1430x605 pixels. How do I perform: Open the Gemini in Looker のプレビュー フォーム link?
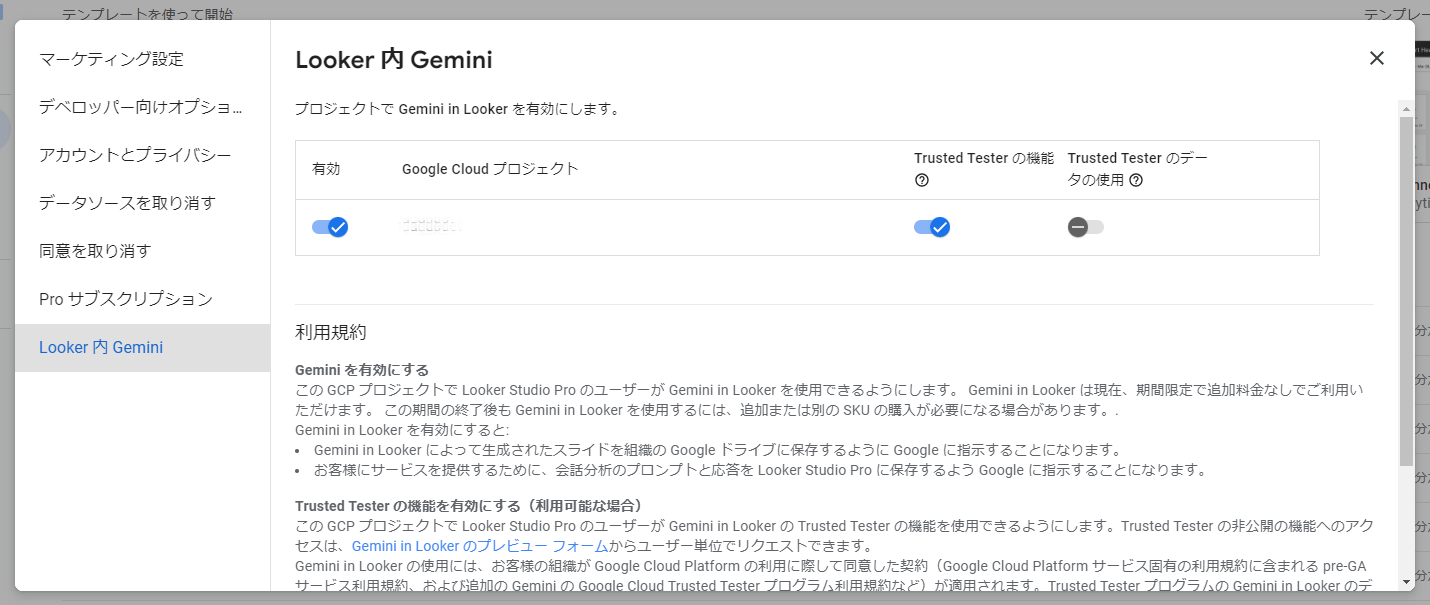click(x=480, y=546)
